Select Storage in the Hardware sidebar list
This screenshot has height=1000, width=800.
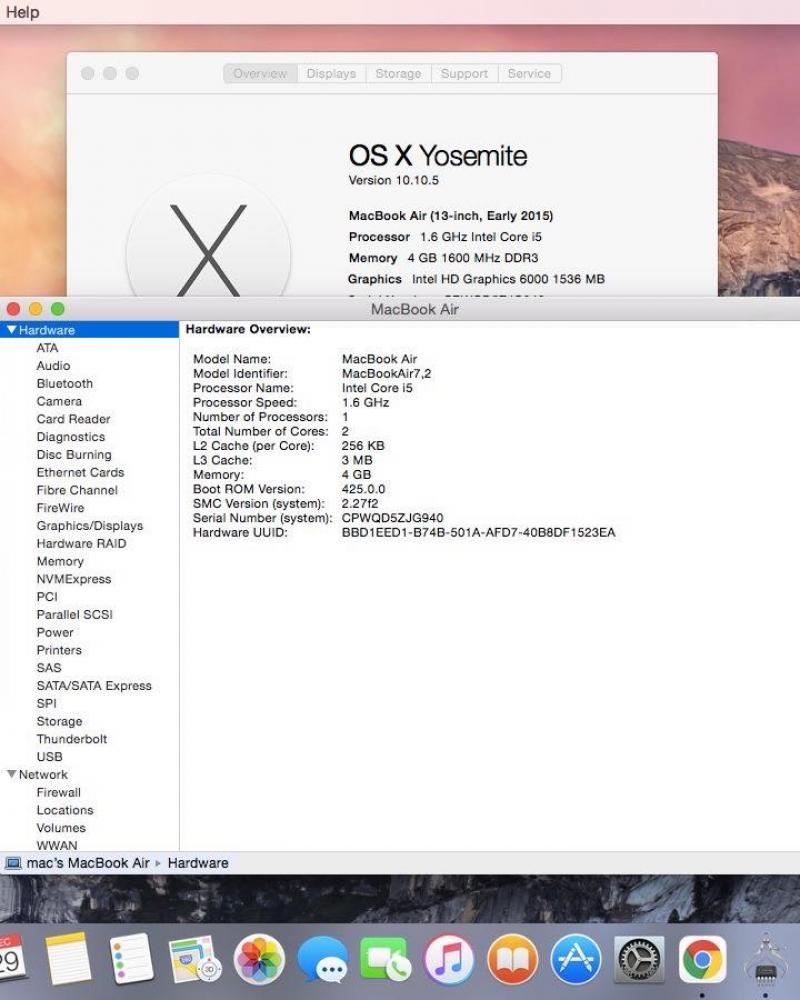pyautogui.click(x=59, y=722)
